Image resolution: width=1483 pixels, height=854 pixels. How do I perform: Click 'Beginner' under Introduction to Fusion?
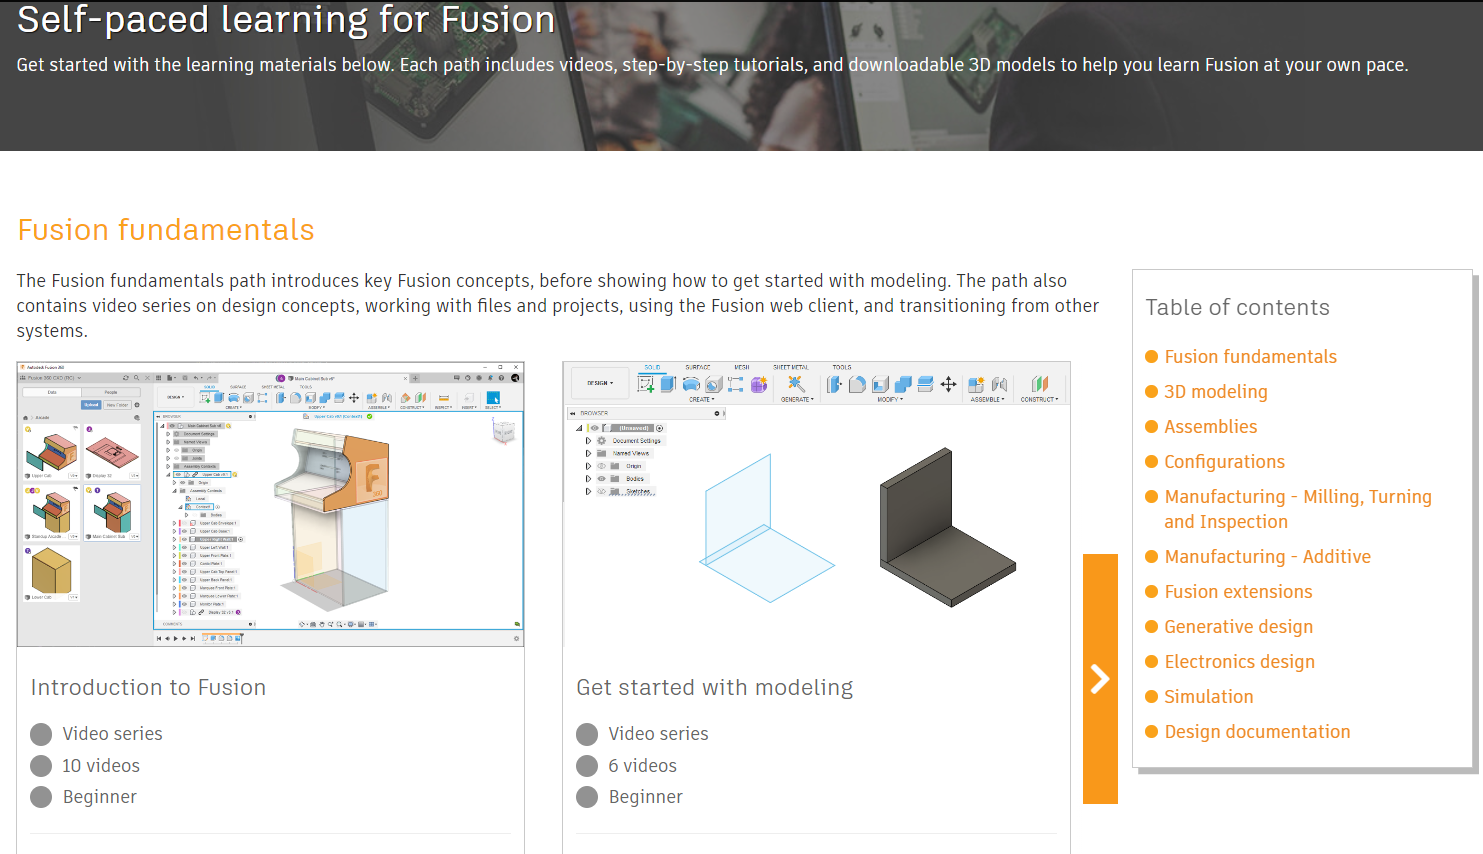(100, 797)
